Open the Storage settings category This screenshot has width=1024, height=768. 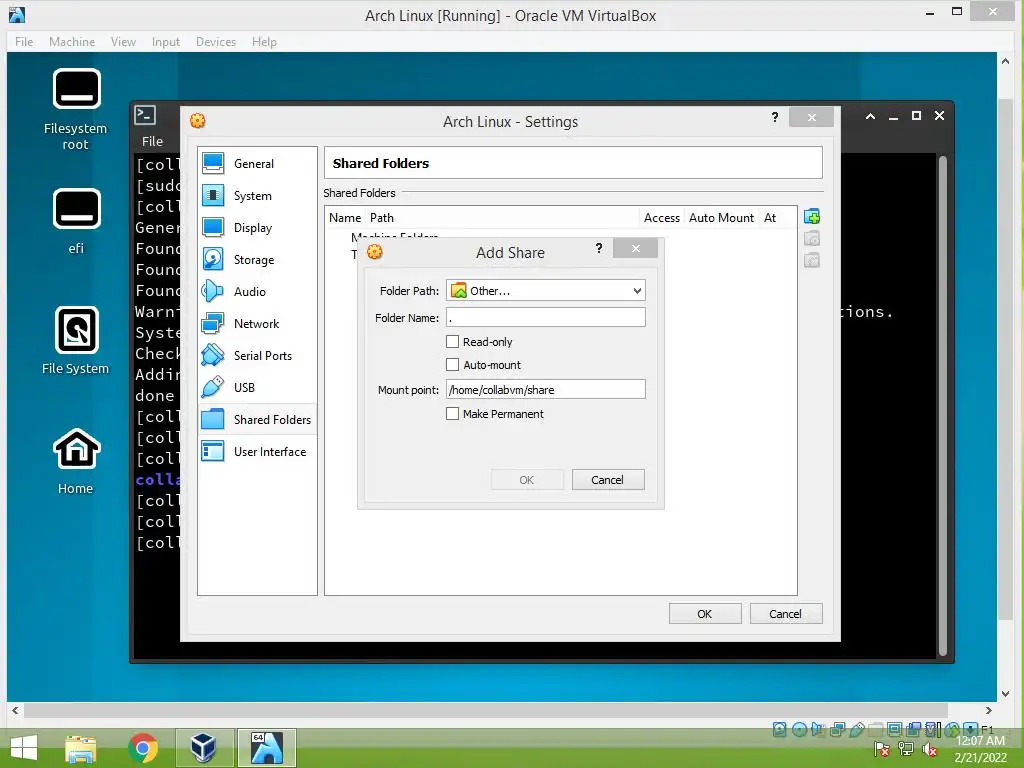(x=257, y=260)
